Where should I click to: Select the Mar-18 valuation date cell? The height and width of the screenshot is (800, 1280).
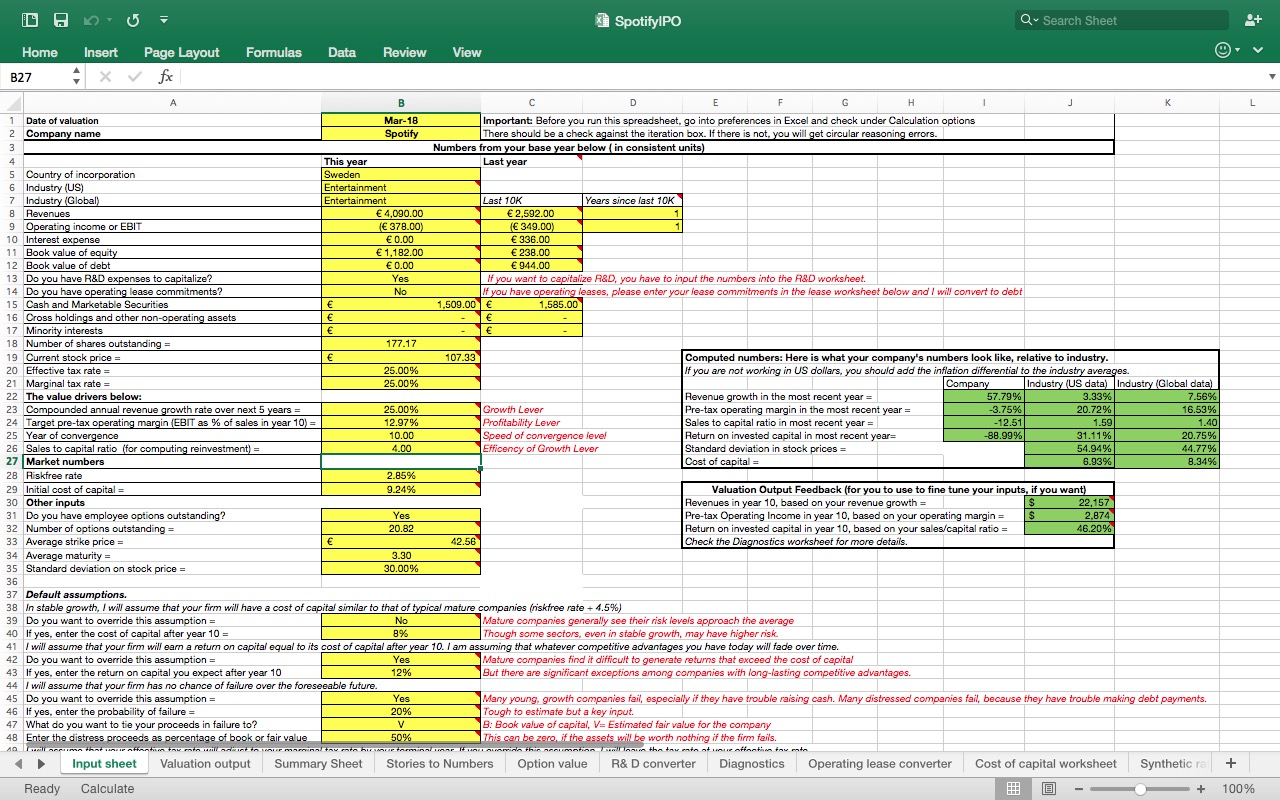pyautogui.click(x=401, y=120)
